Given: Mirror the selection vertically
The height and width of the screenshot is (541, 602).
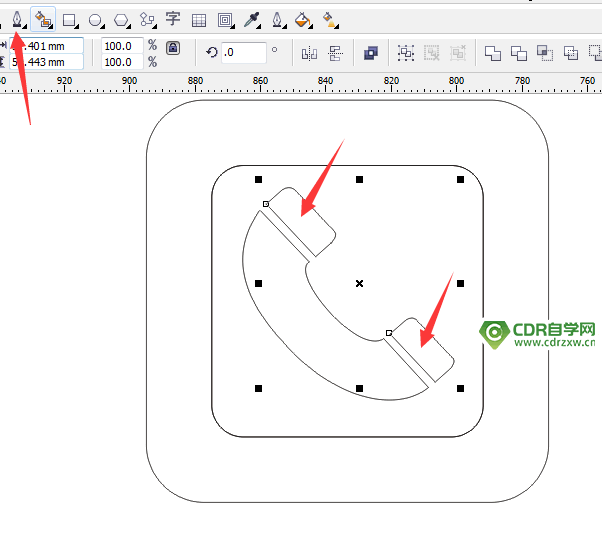Looking at the screenshot, I should pyautogui.click(x=335, y=54).
